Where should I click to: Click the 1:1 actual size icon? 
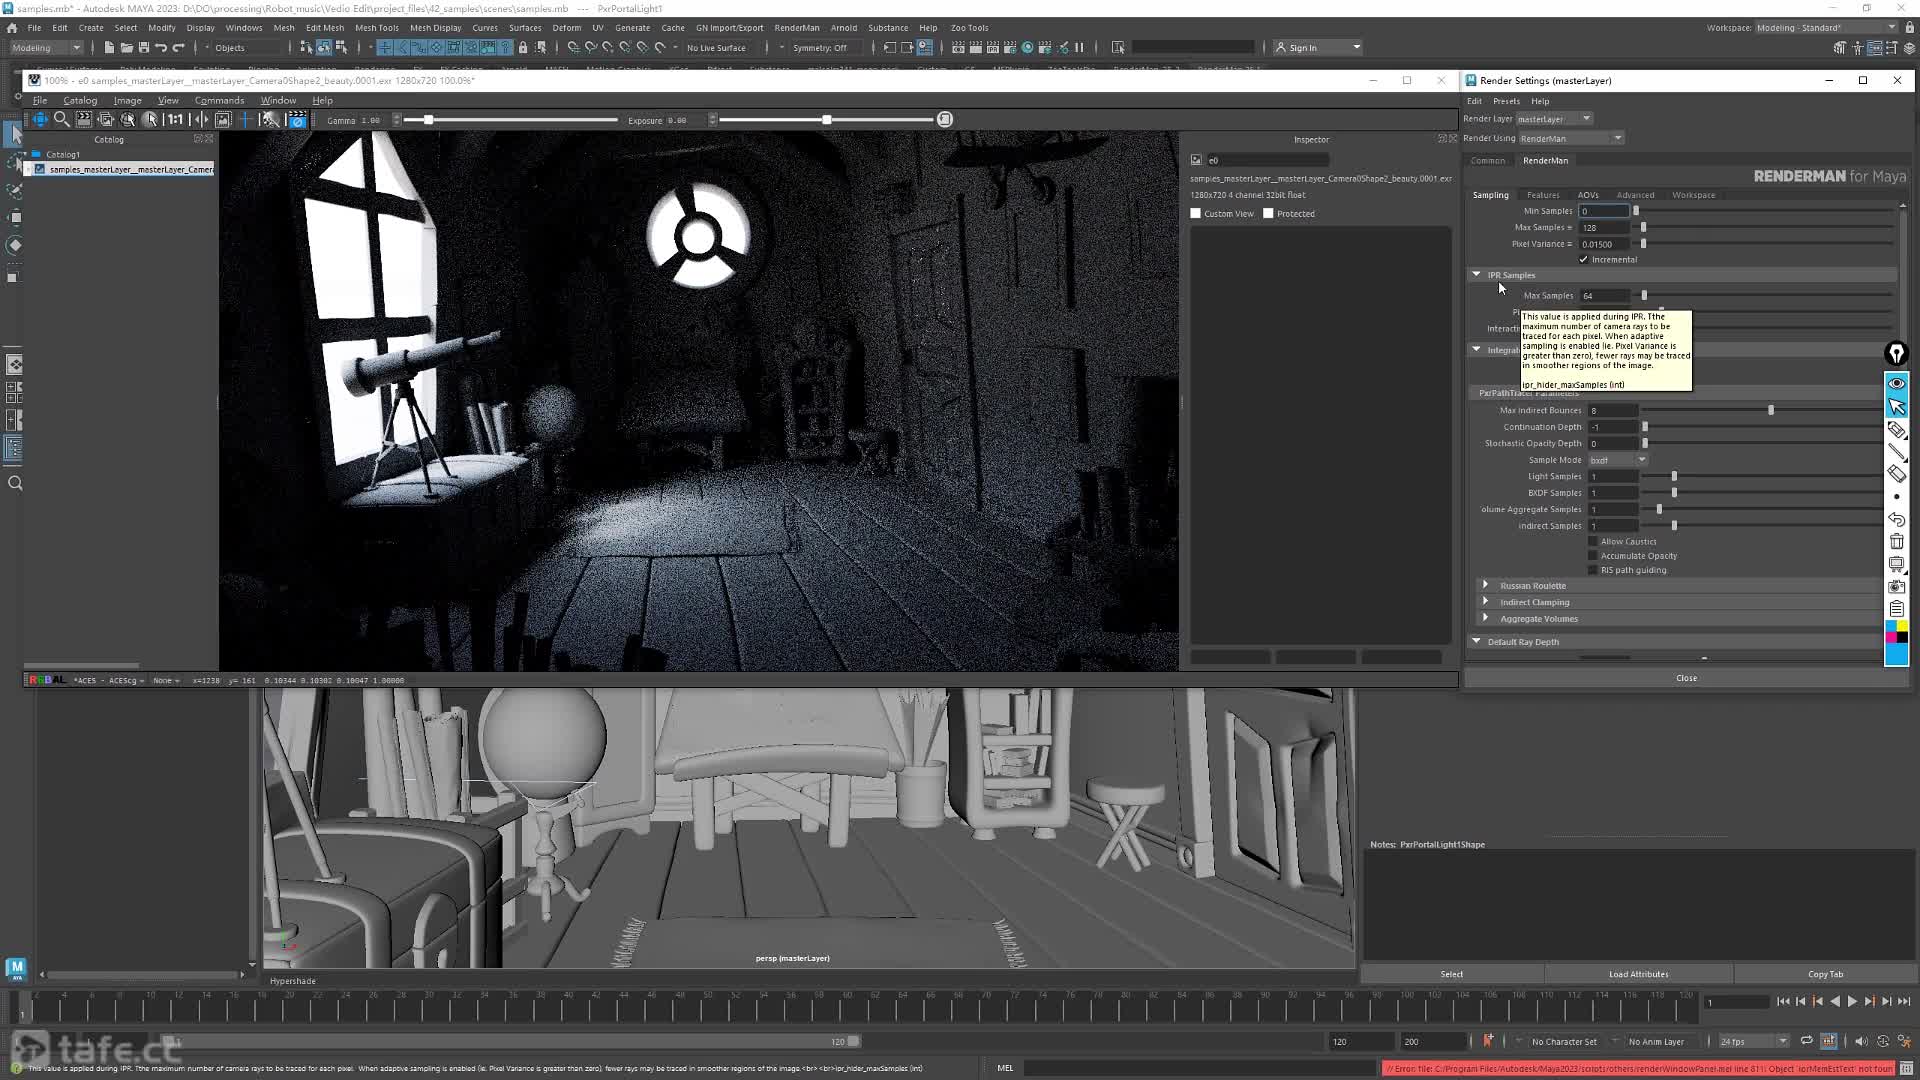pos(175,119)
